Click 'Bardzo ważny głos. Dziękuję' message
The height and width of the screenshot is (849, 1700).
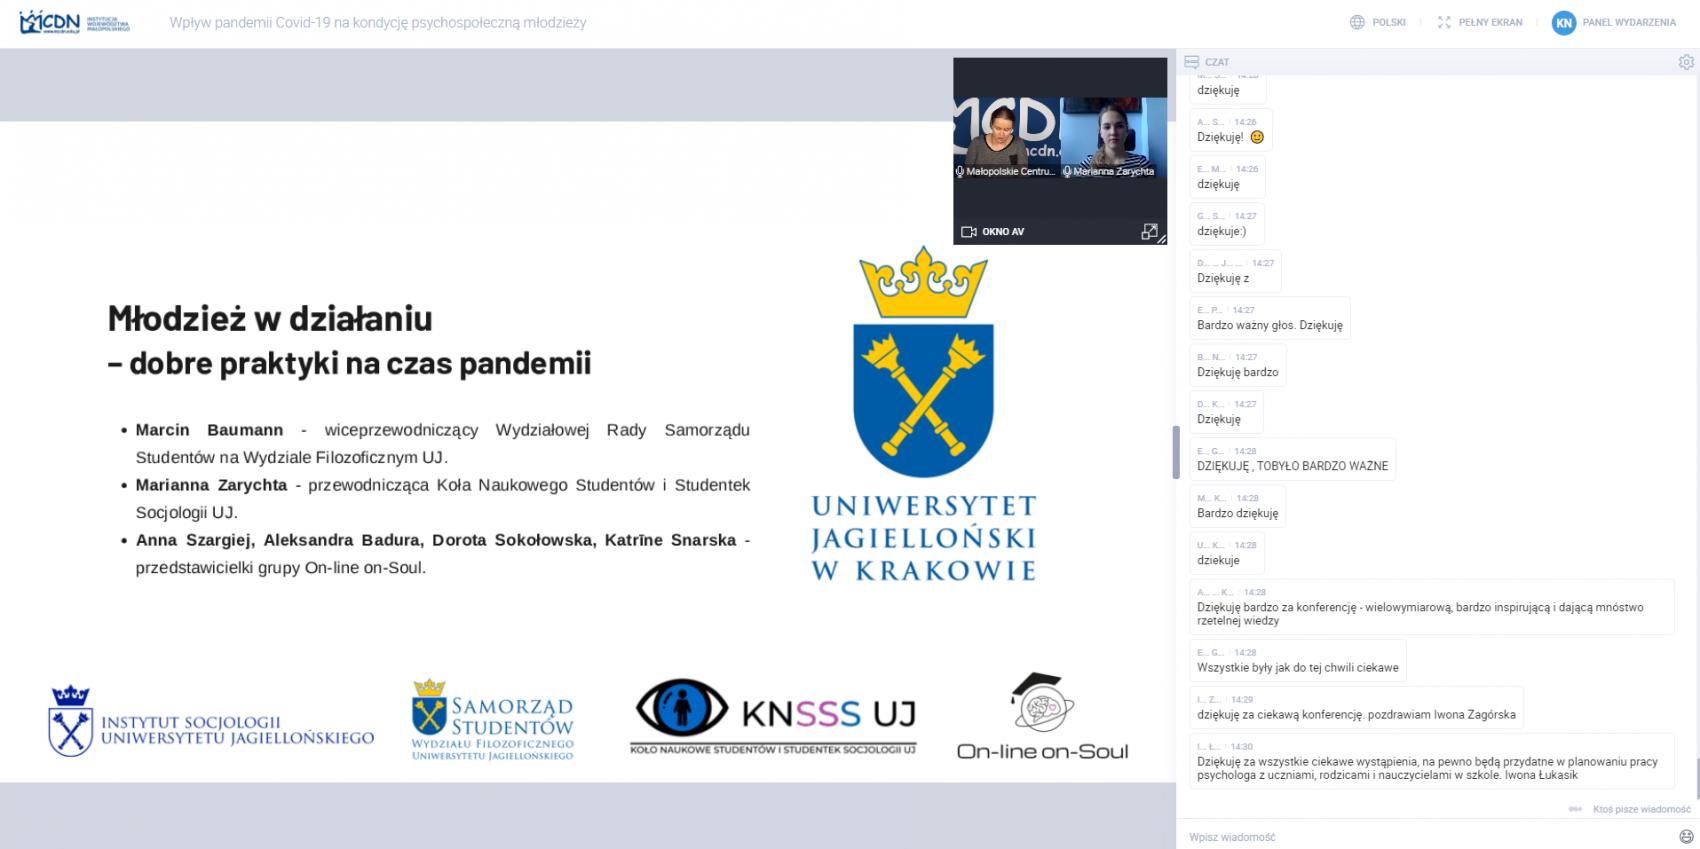click(1270, 319)
